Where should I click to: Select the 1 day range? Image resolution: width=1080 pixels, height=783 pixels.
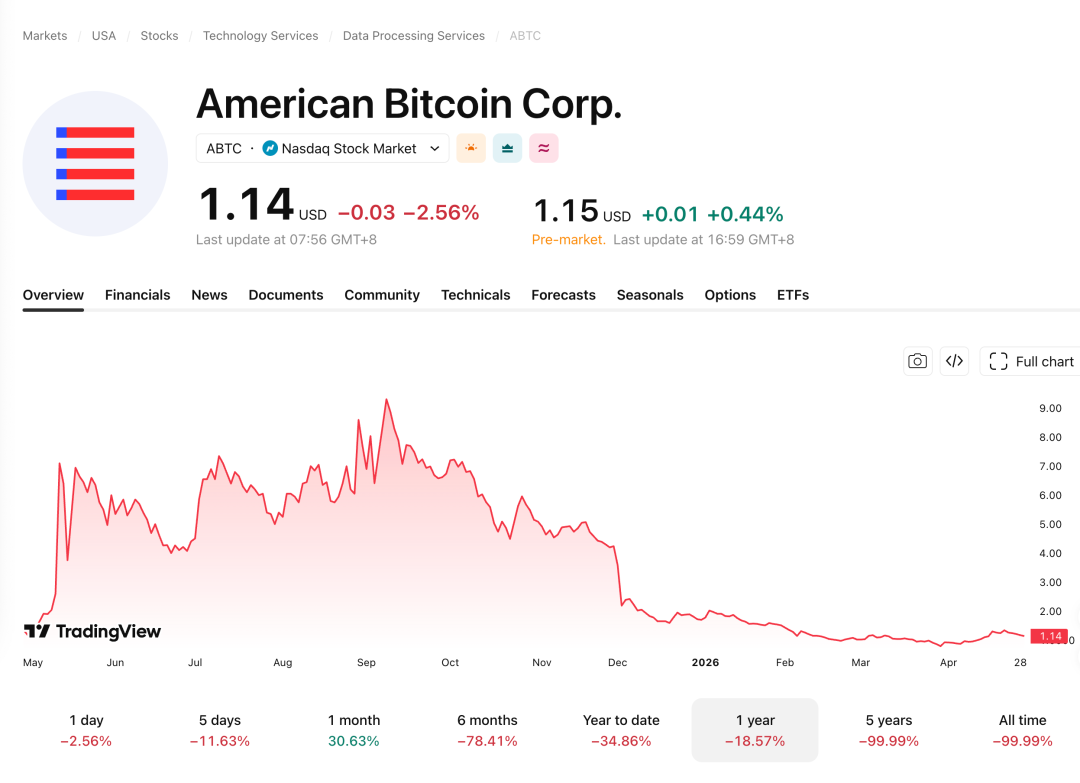point(86,730)
